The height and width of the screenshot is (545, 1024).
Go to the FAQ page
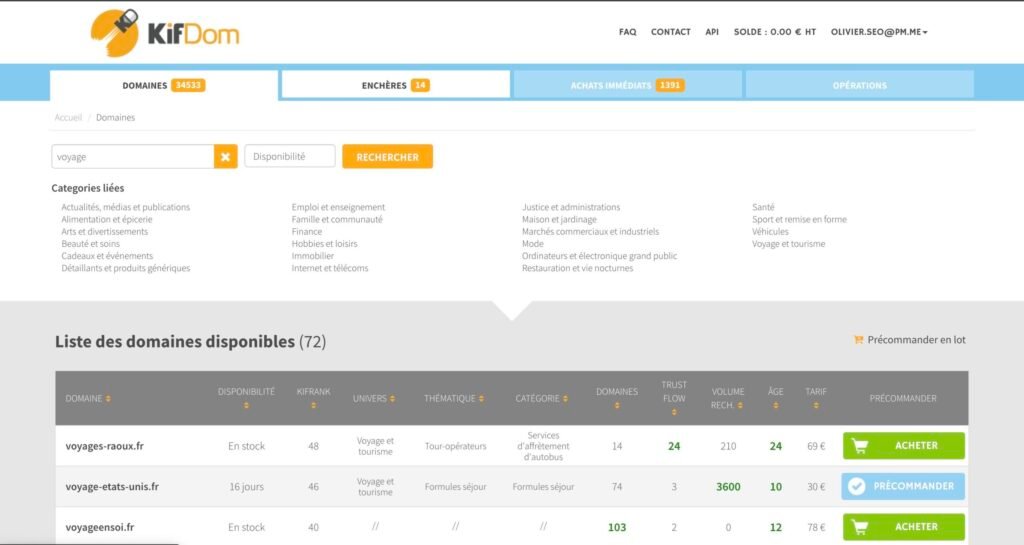coord(627,32)
